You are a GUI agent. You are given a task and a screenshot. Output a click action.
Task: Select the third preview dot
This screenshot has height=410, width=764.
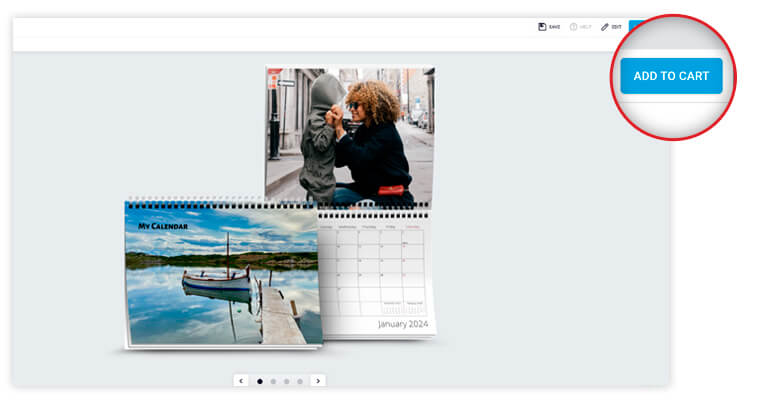click(x=286, y=381)
